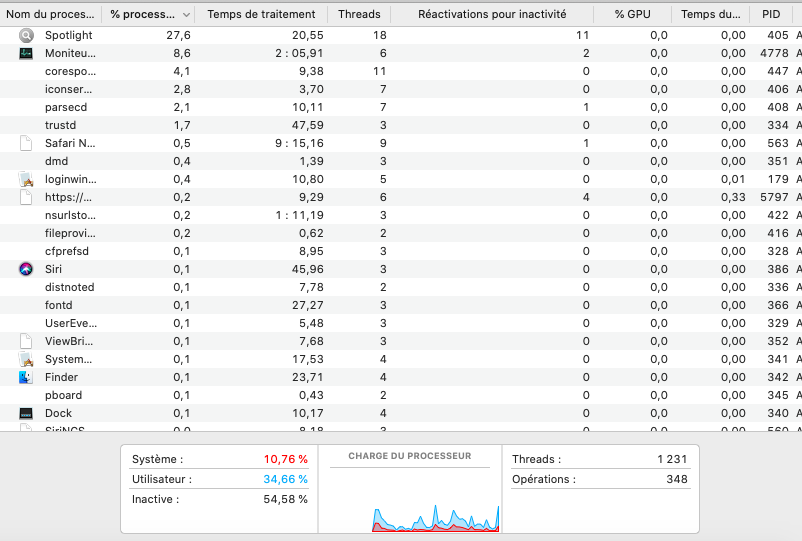Click PID value 5797
Image resolution: width=802 pixels, height=541 pixels.
pyautogui.click(x=774, y=197)
